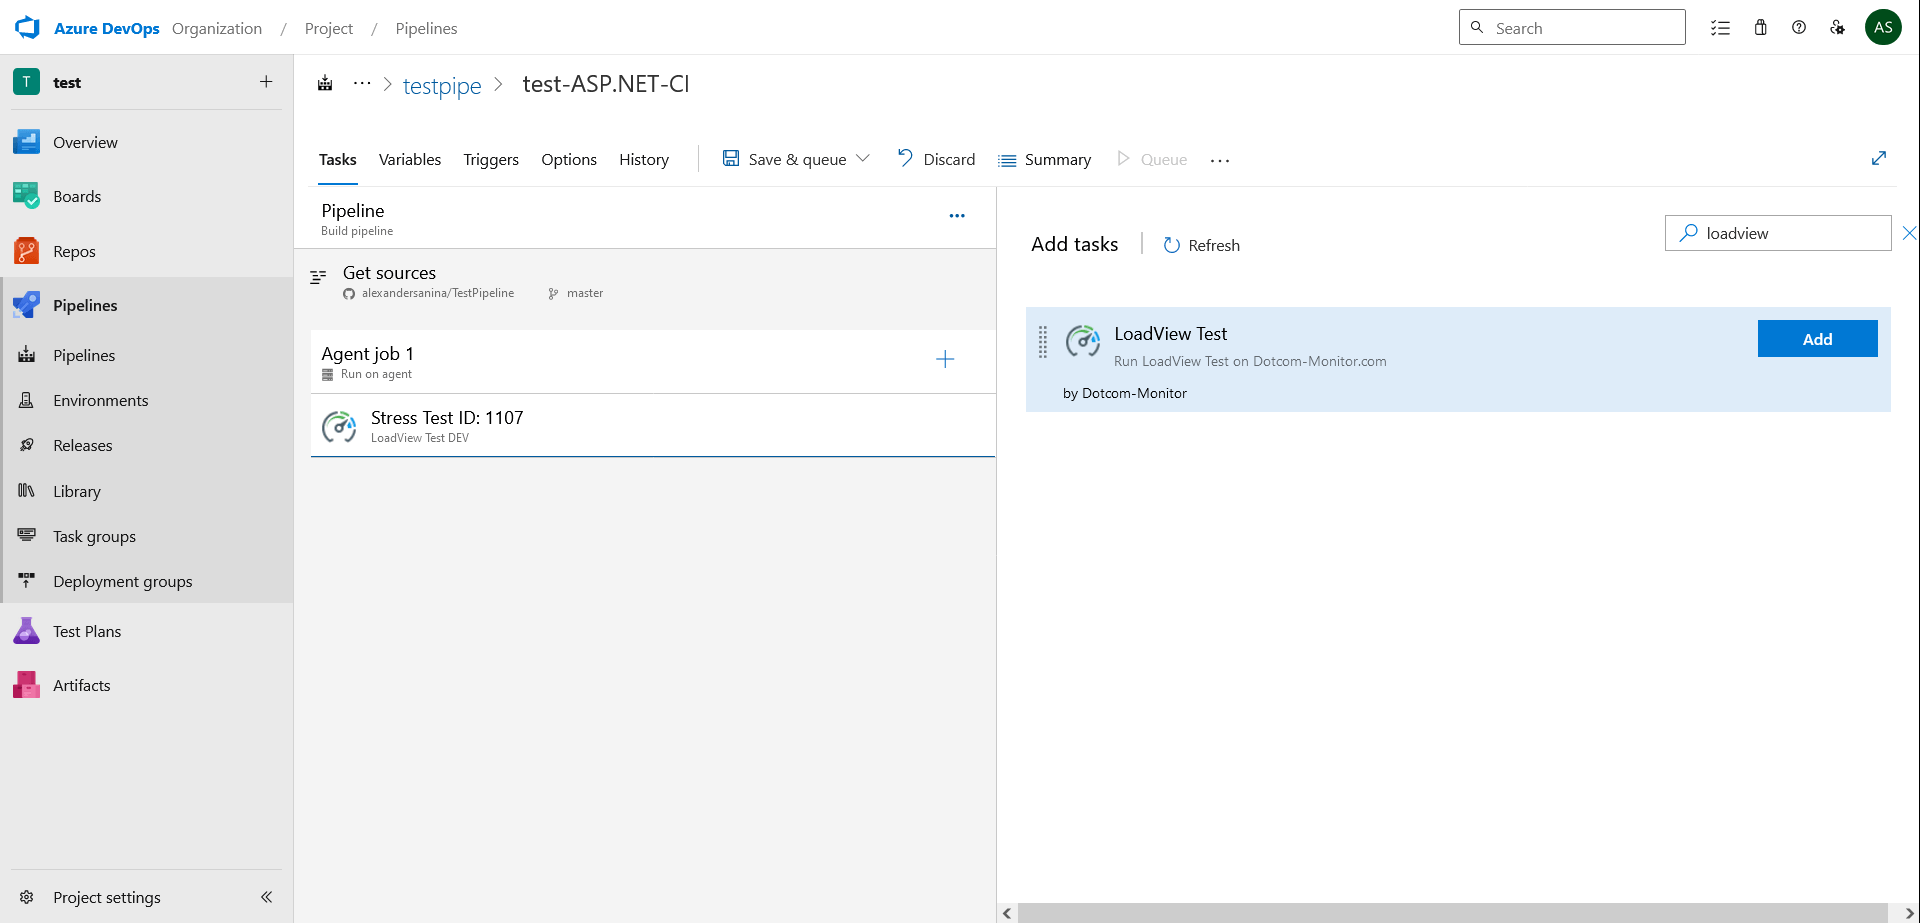
Task: Click the LoadView Test drag handle
Action: click(1043, 341)
